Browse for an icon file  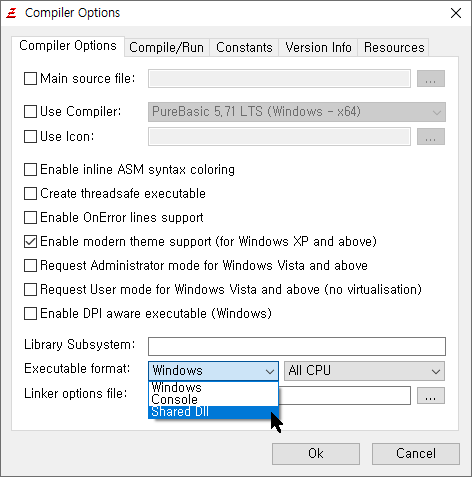point(431,137)
